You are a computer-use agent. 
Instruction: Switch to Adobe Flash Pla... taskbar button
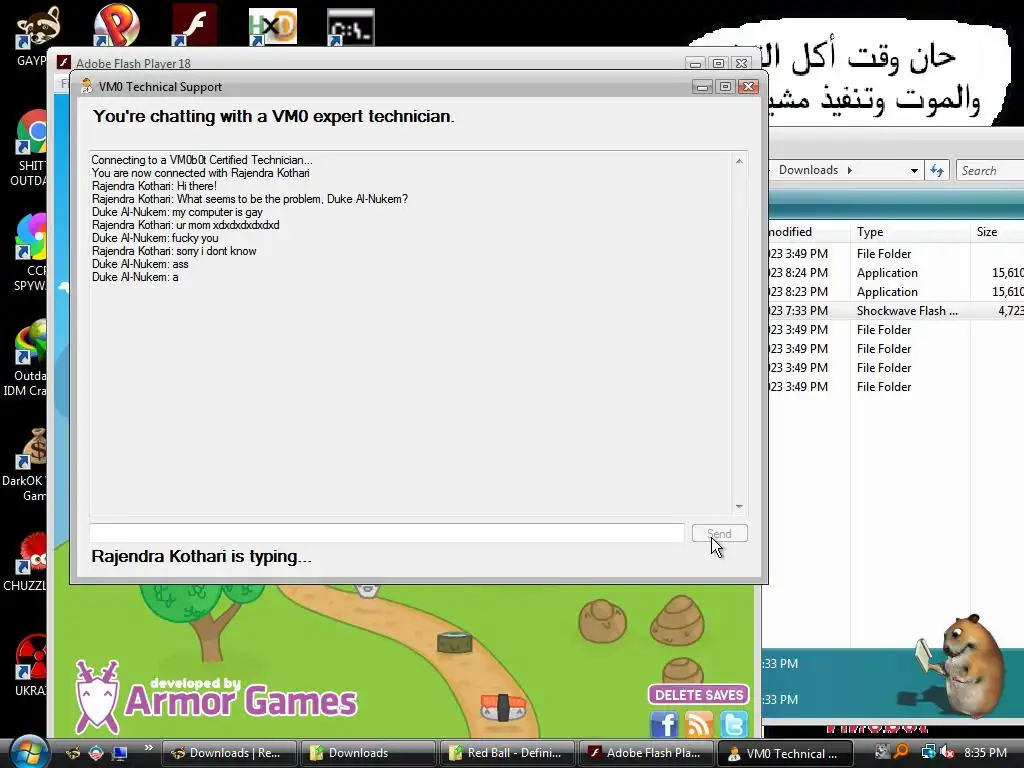tap(646, 753)
